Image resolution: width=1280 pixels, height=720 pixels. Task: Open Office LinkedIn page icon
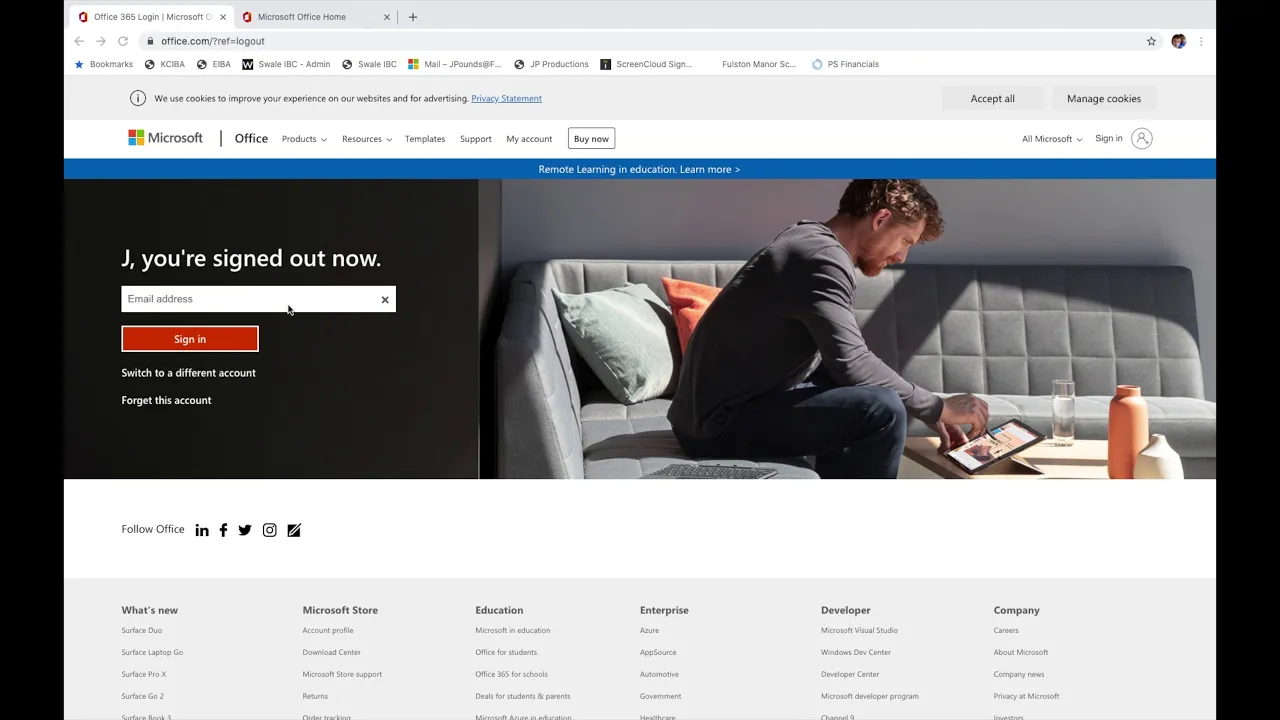point(202,530)
